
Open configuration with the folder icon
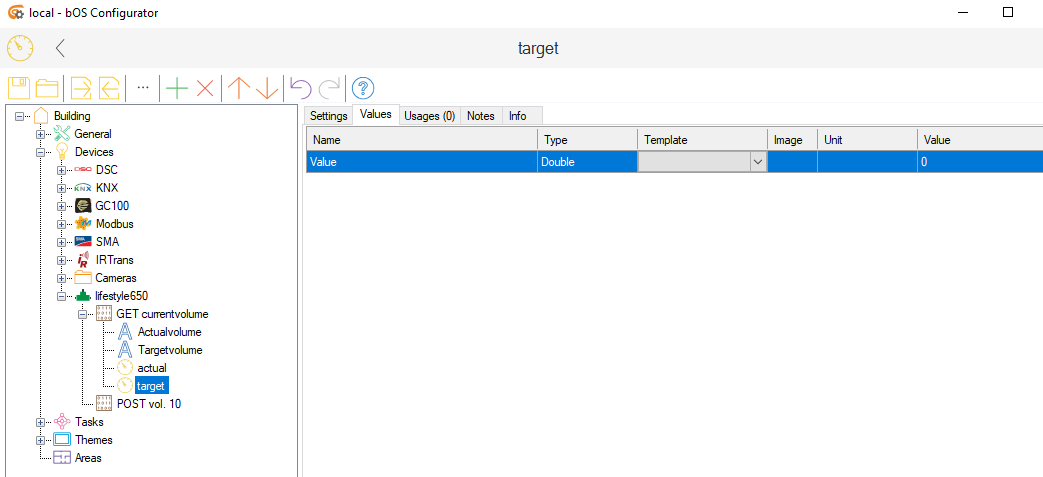point(47,88)
